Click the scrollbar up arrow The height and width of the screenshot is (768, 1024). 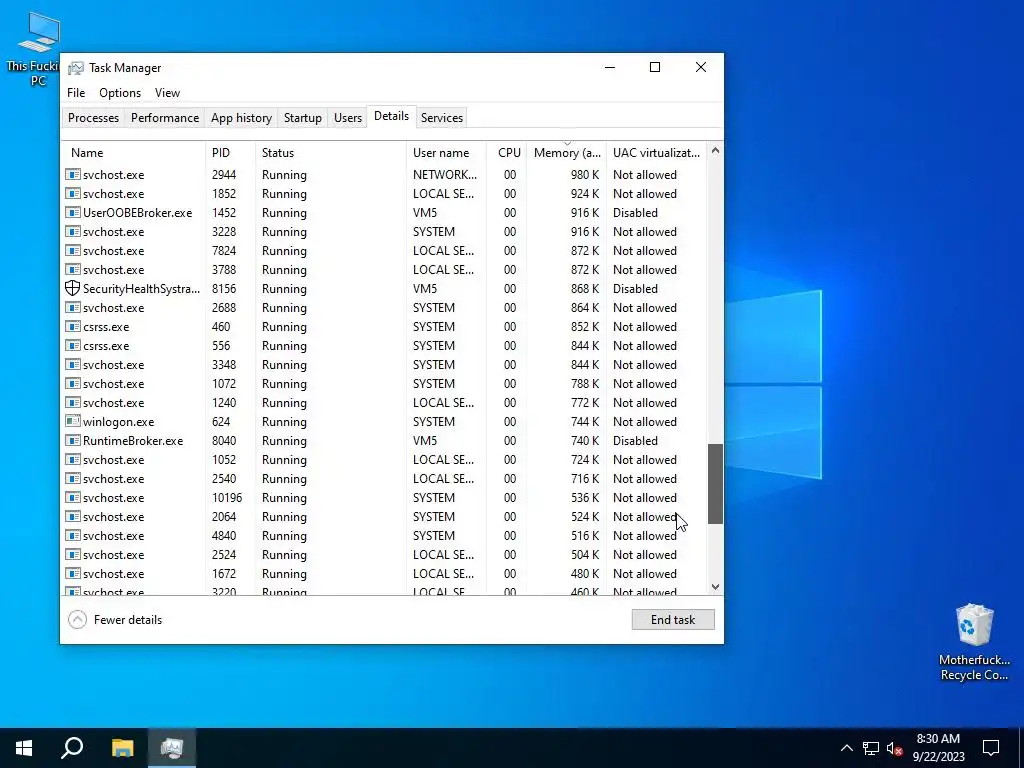tap(715, 151)
